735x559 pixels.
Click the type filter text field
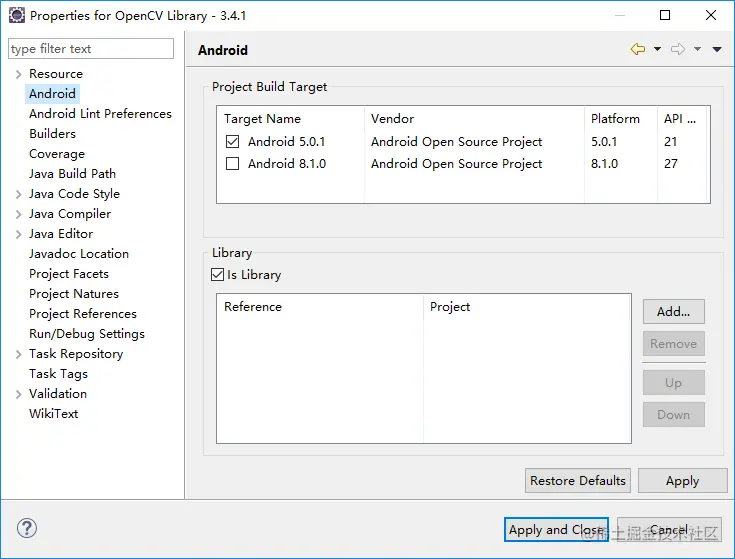click(91, 49)
